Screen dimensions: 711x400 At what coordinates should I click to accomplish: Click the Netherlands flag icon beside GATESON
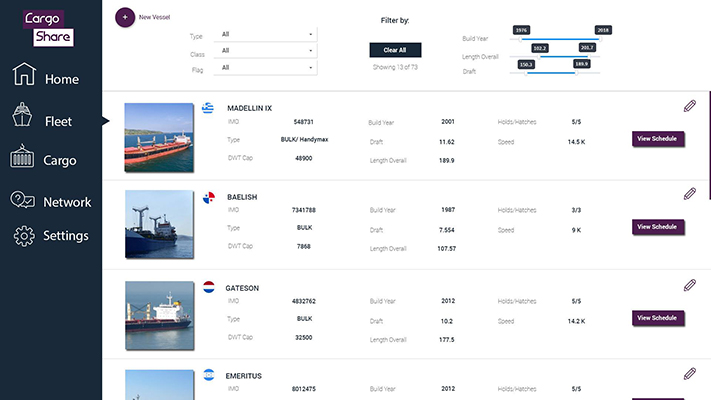[209, 287]
